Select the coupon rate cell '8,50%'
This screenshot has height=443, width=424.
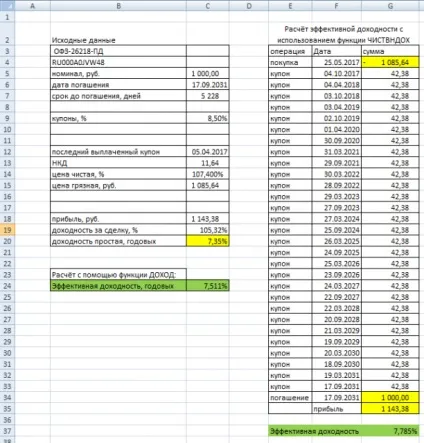208,118
